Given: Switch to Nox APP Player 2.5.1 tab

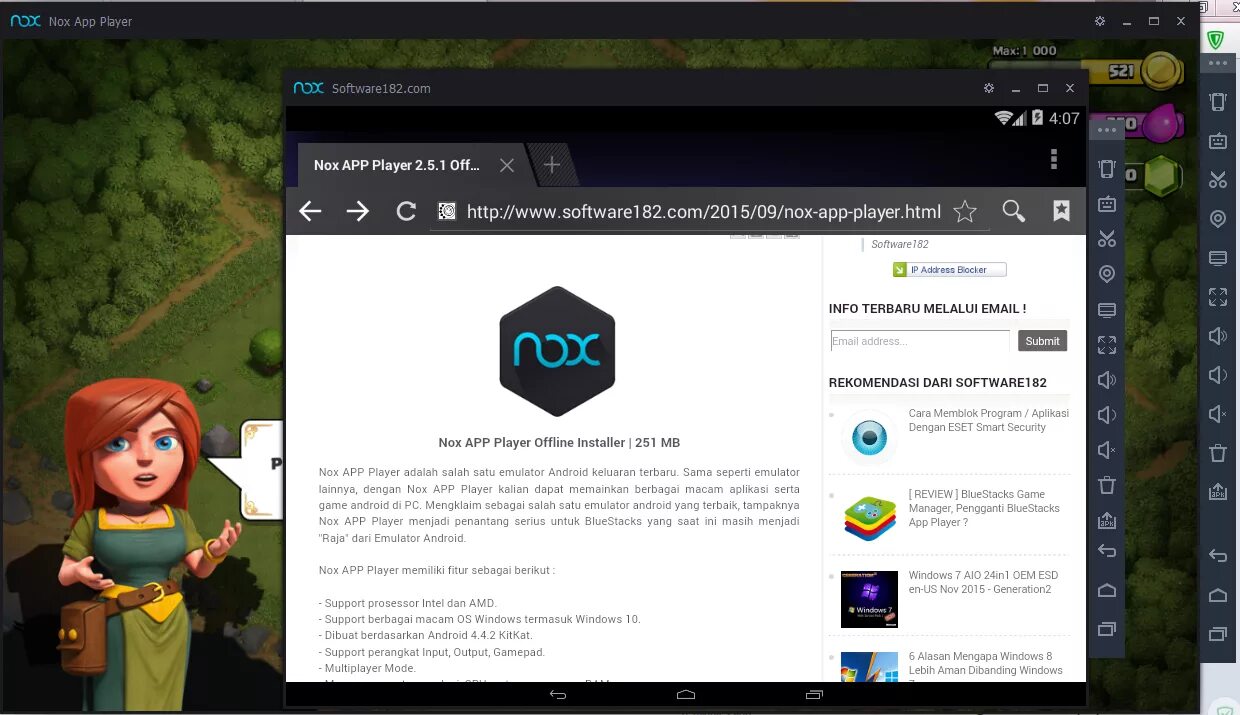Looking at the screenshot, I should pos(397,165).
